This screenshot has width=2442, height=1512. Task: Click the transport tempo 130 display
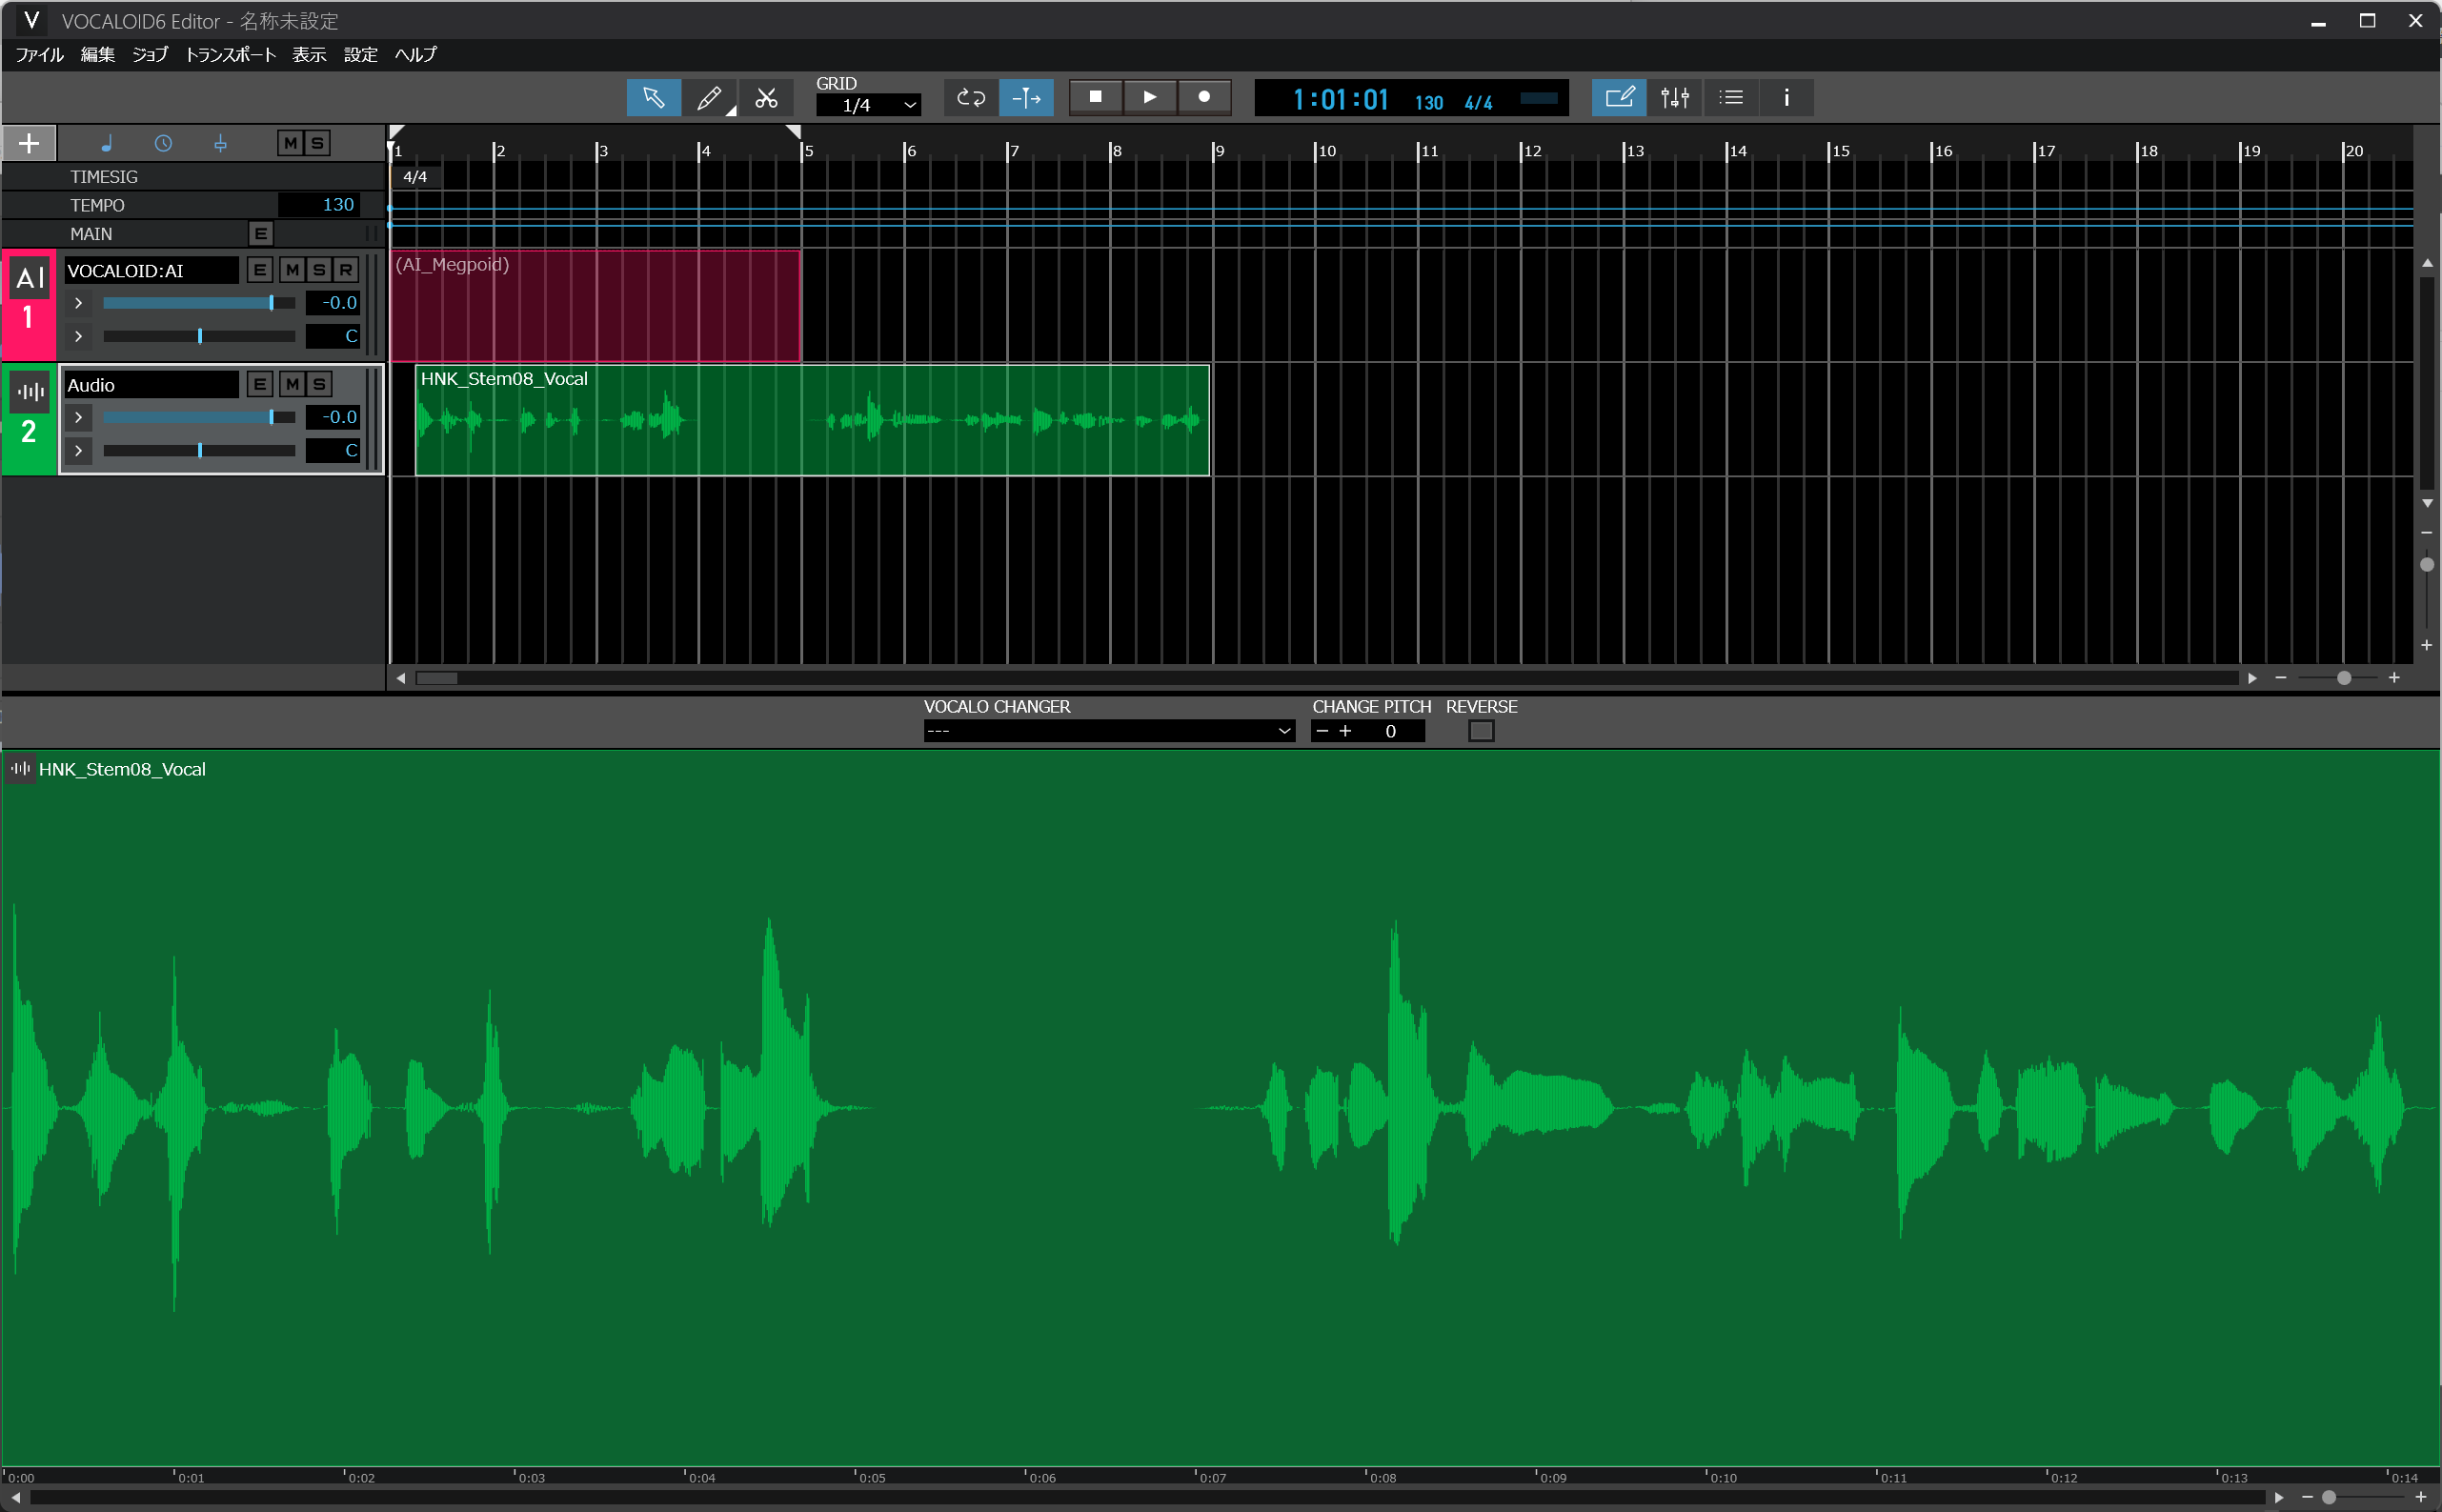click(x=1429, y=102)
